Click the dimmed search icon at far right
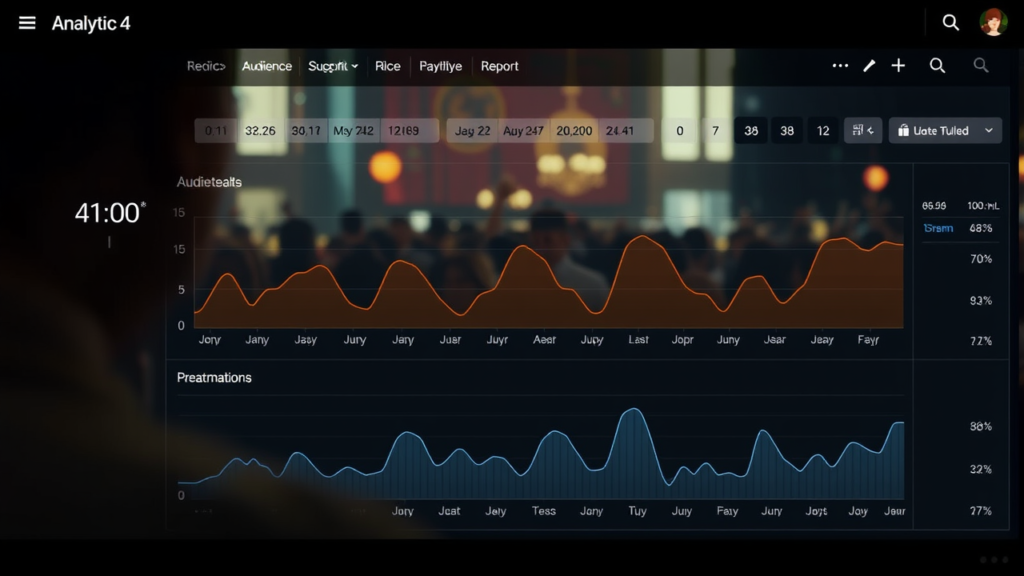 pos(981,66)
